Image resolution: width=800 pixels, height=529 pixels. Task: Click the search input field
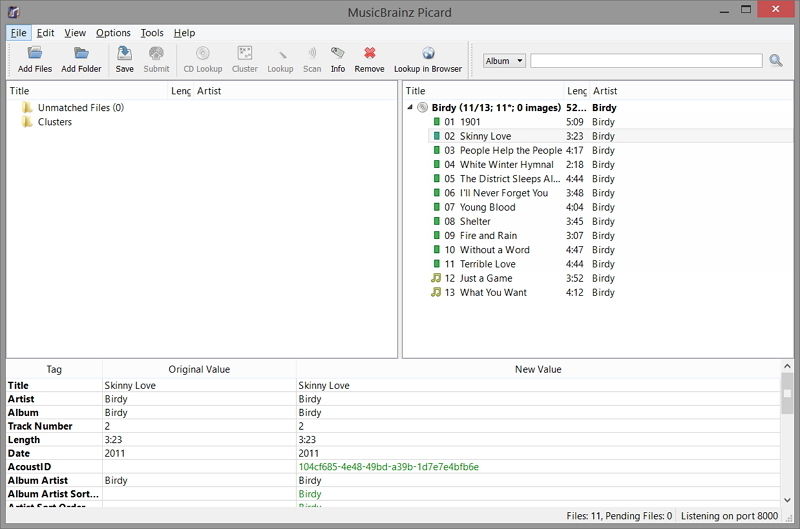646,61
